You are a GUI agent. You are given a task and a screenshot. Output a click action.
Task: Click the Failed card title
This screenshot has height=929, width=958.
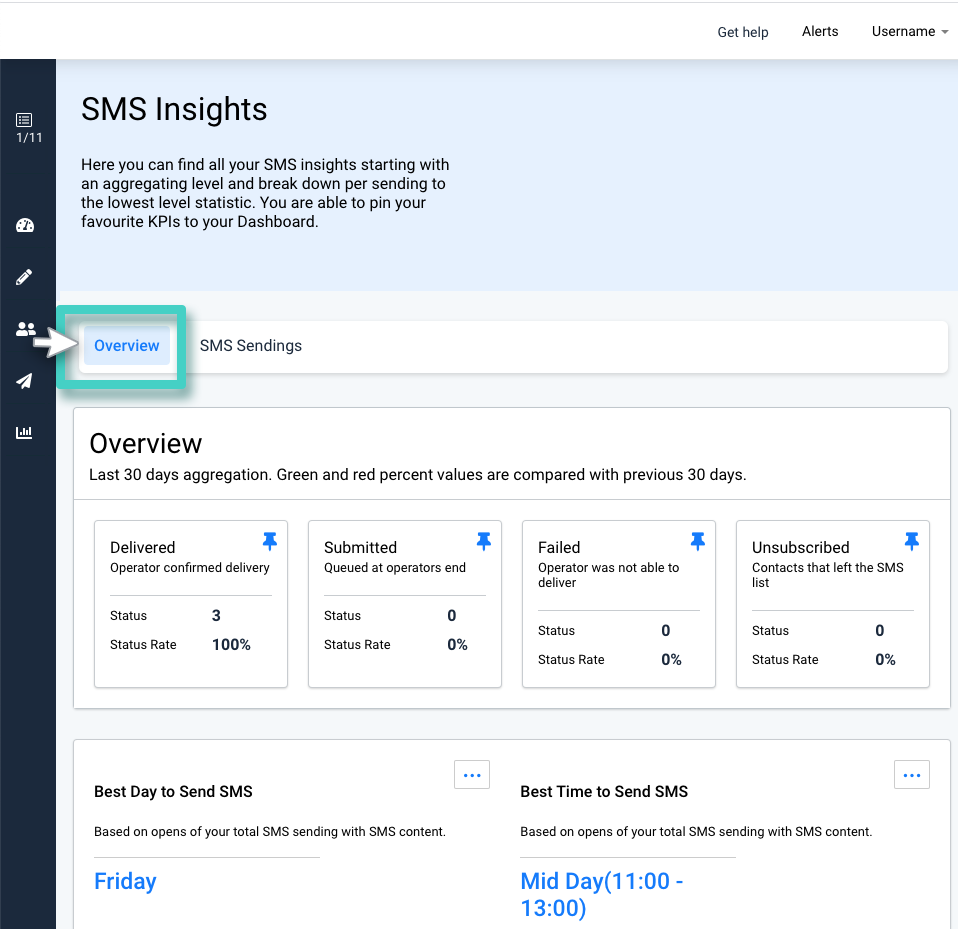pos(558,547)
